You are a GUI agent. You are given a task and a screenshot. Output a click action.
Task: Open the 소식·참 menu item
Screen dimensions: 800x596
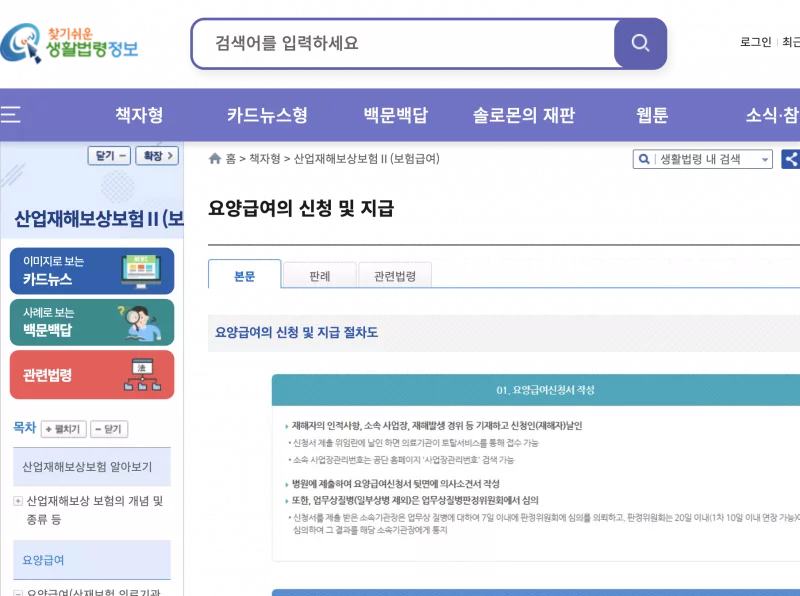pos(772,115)
